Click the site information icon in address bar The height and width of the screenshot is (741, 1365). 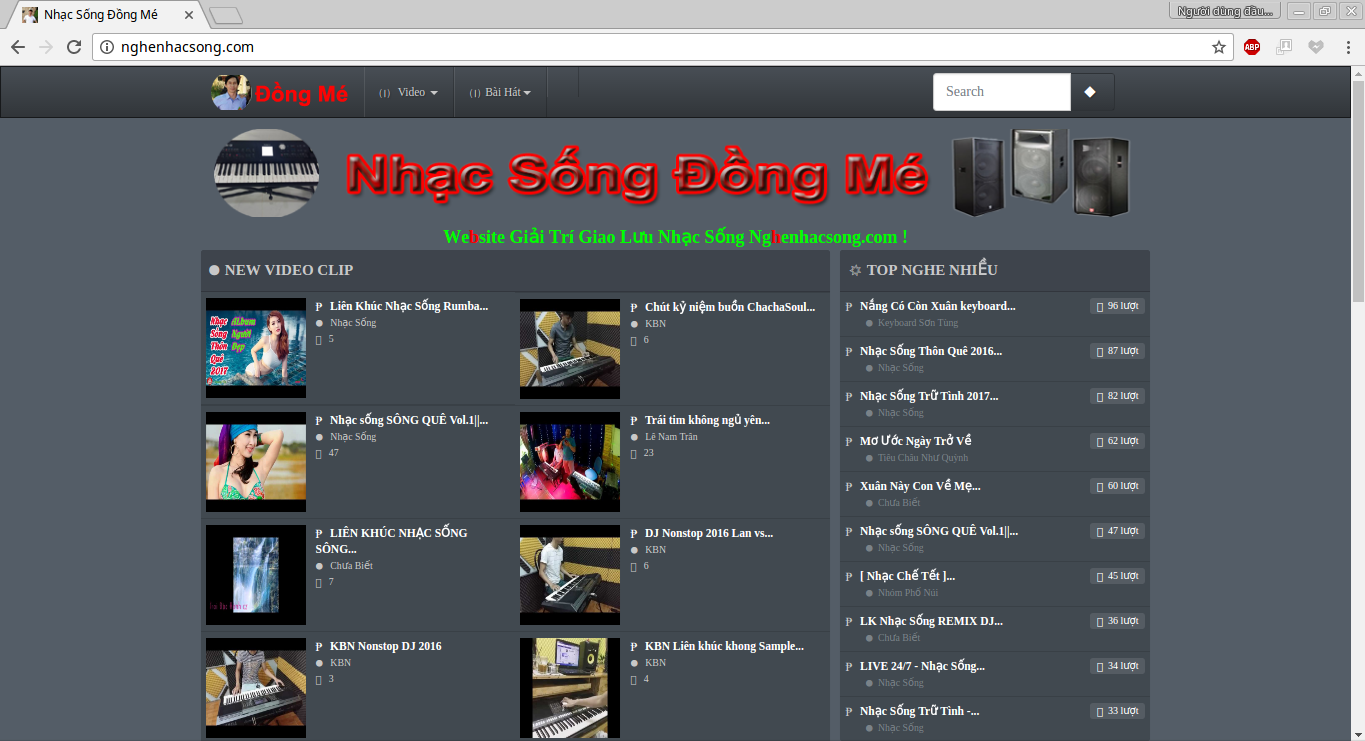pyautogui.click(x=107, y=47)
